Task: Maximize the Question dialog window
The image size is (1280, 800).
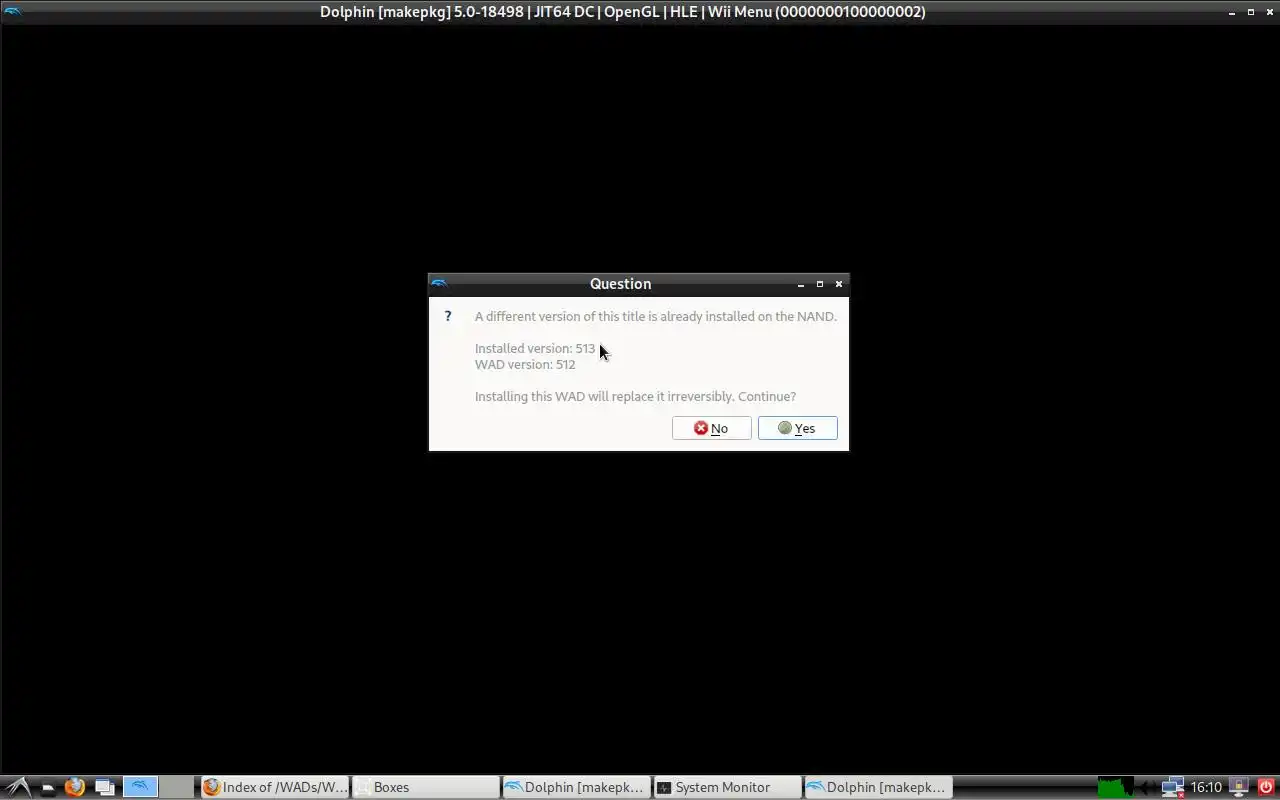Action: [820, 284]
